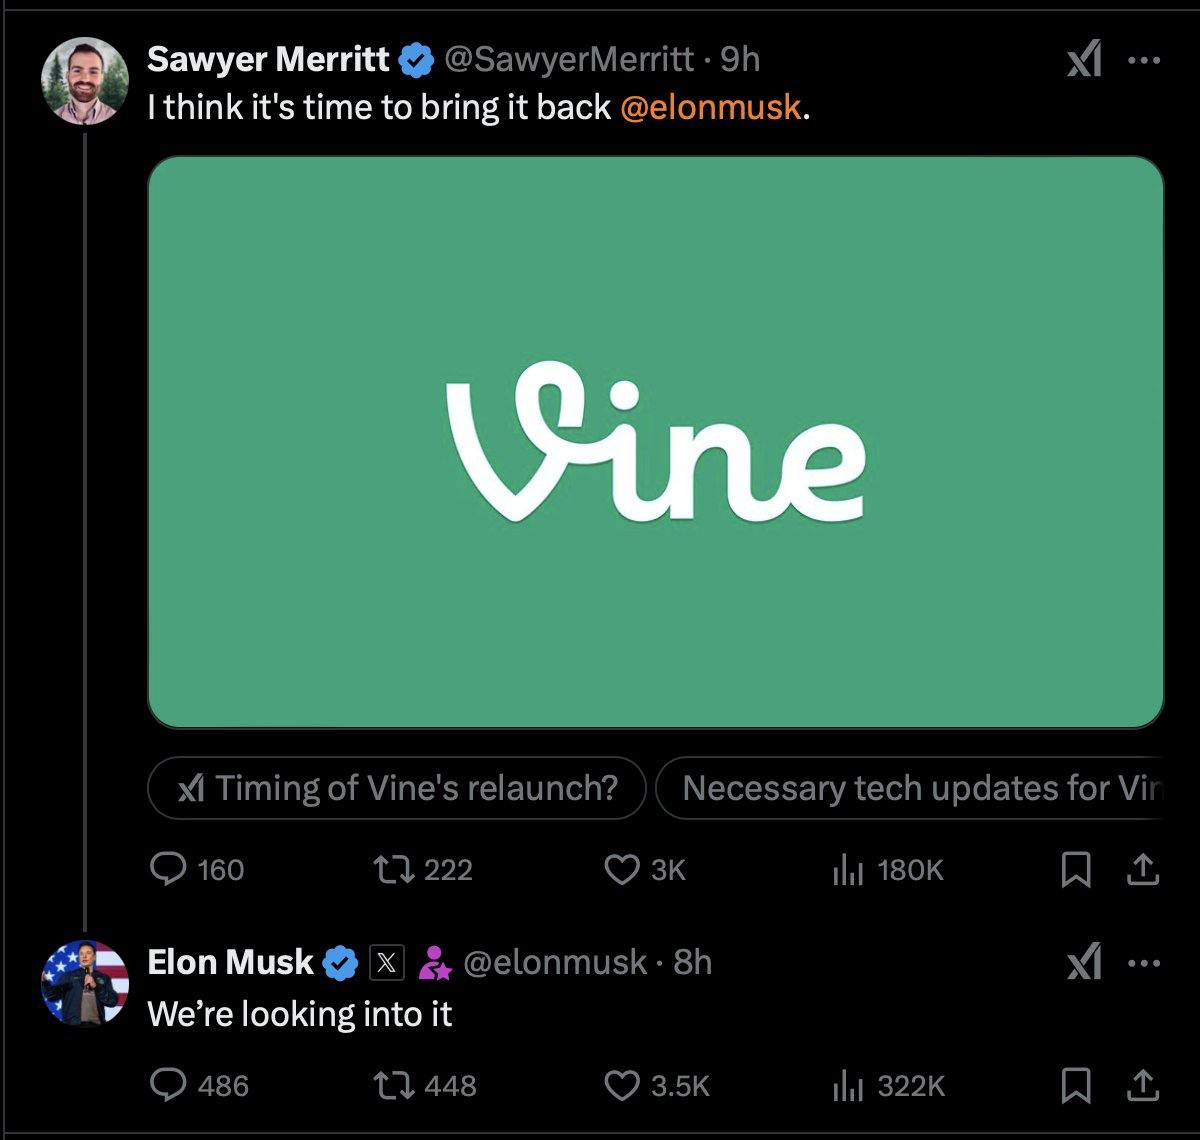Image resolution: width=1200 pixels, height=1140 pixels.
Task: Expand more options on Elon Musk's reply
Action: point(1143,964)
